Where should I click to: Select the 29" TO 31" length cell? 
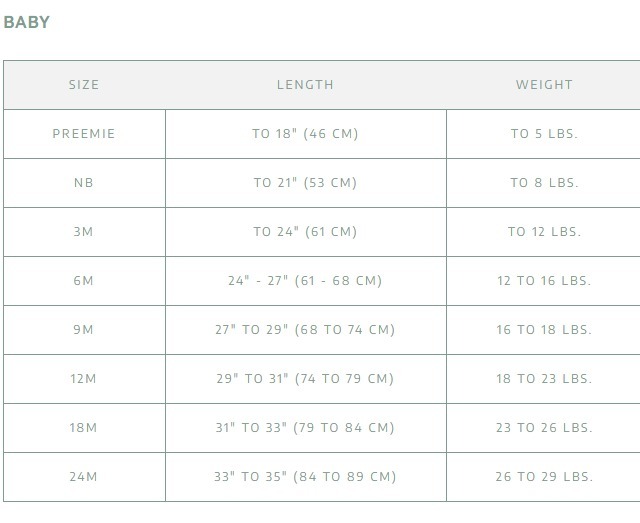pyautogui.click(x=305, y=379)
